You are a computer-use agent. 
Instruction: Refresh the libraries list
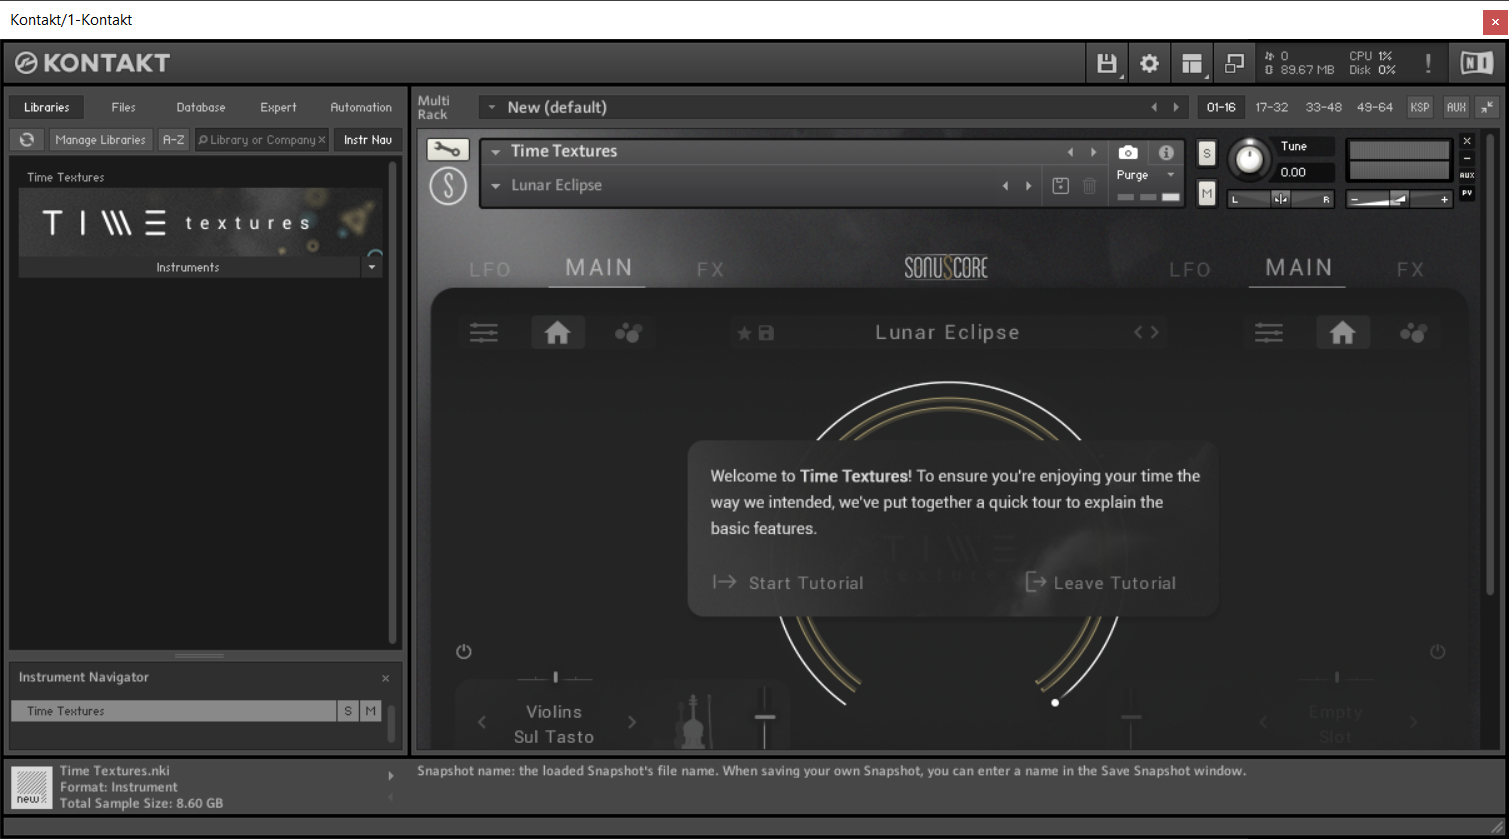tap(27, 140)
